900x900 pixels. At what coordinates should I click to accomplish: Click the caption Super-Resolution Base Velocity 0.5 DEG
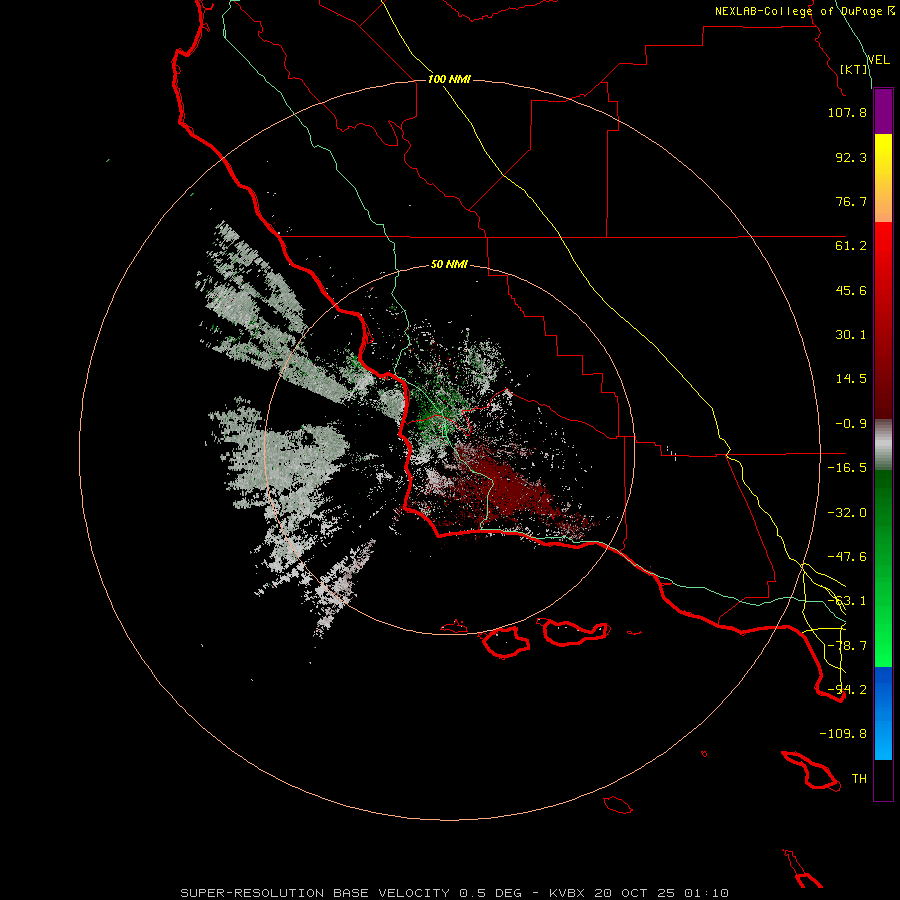[351, 893]
